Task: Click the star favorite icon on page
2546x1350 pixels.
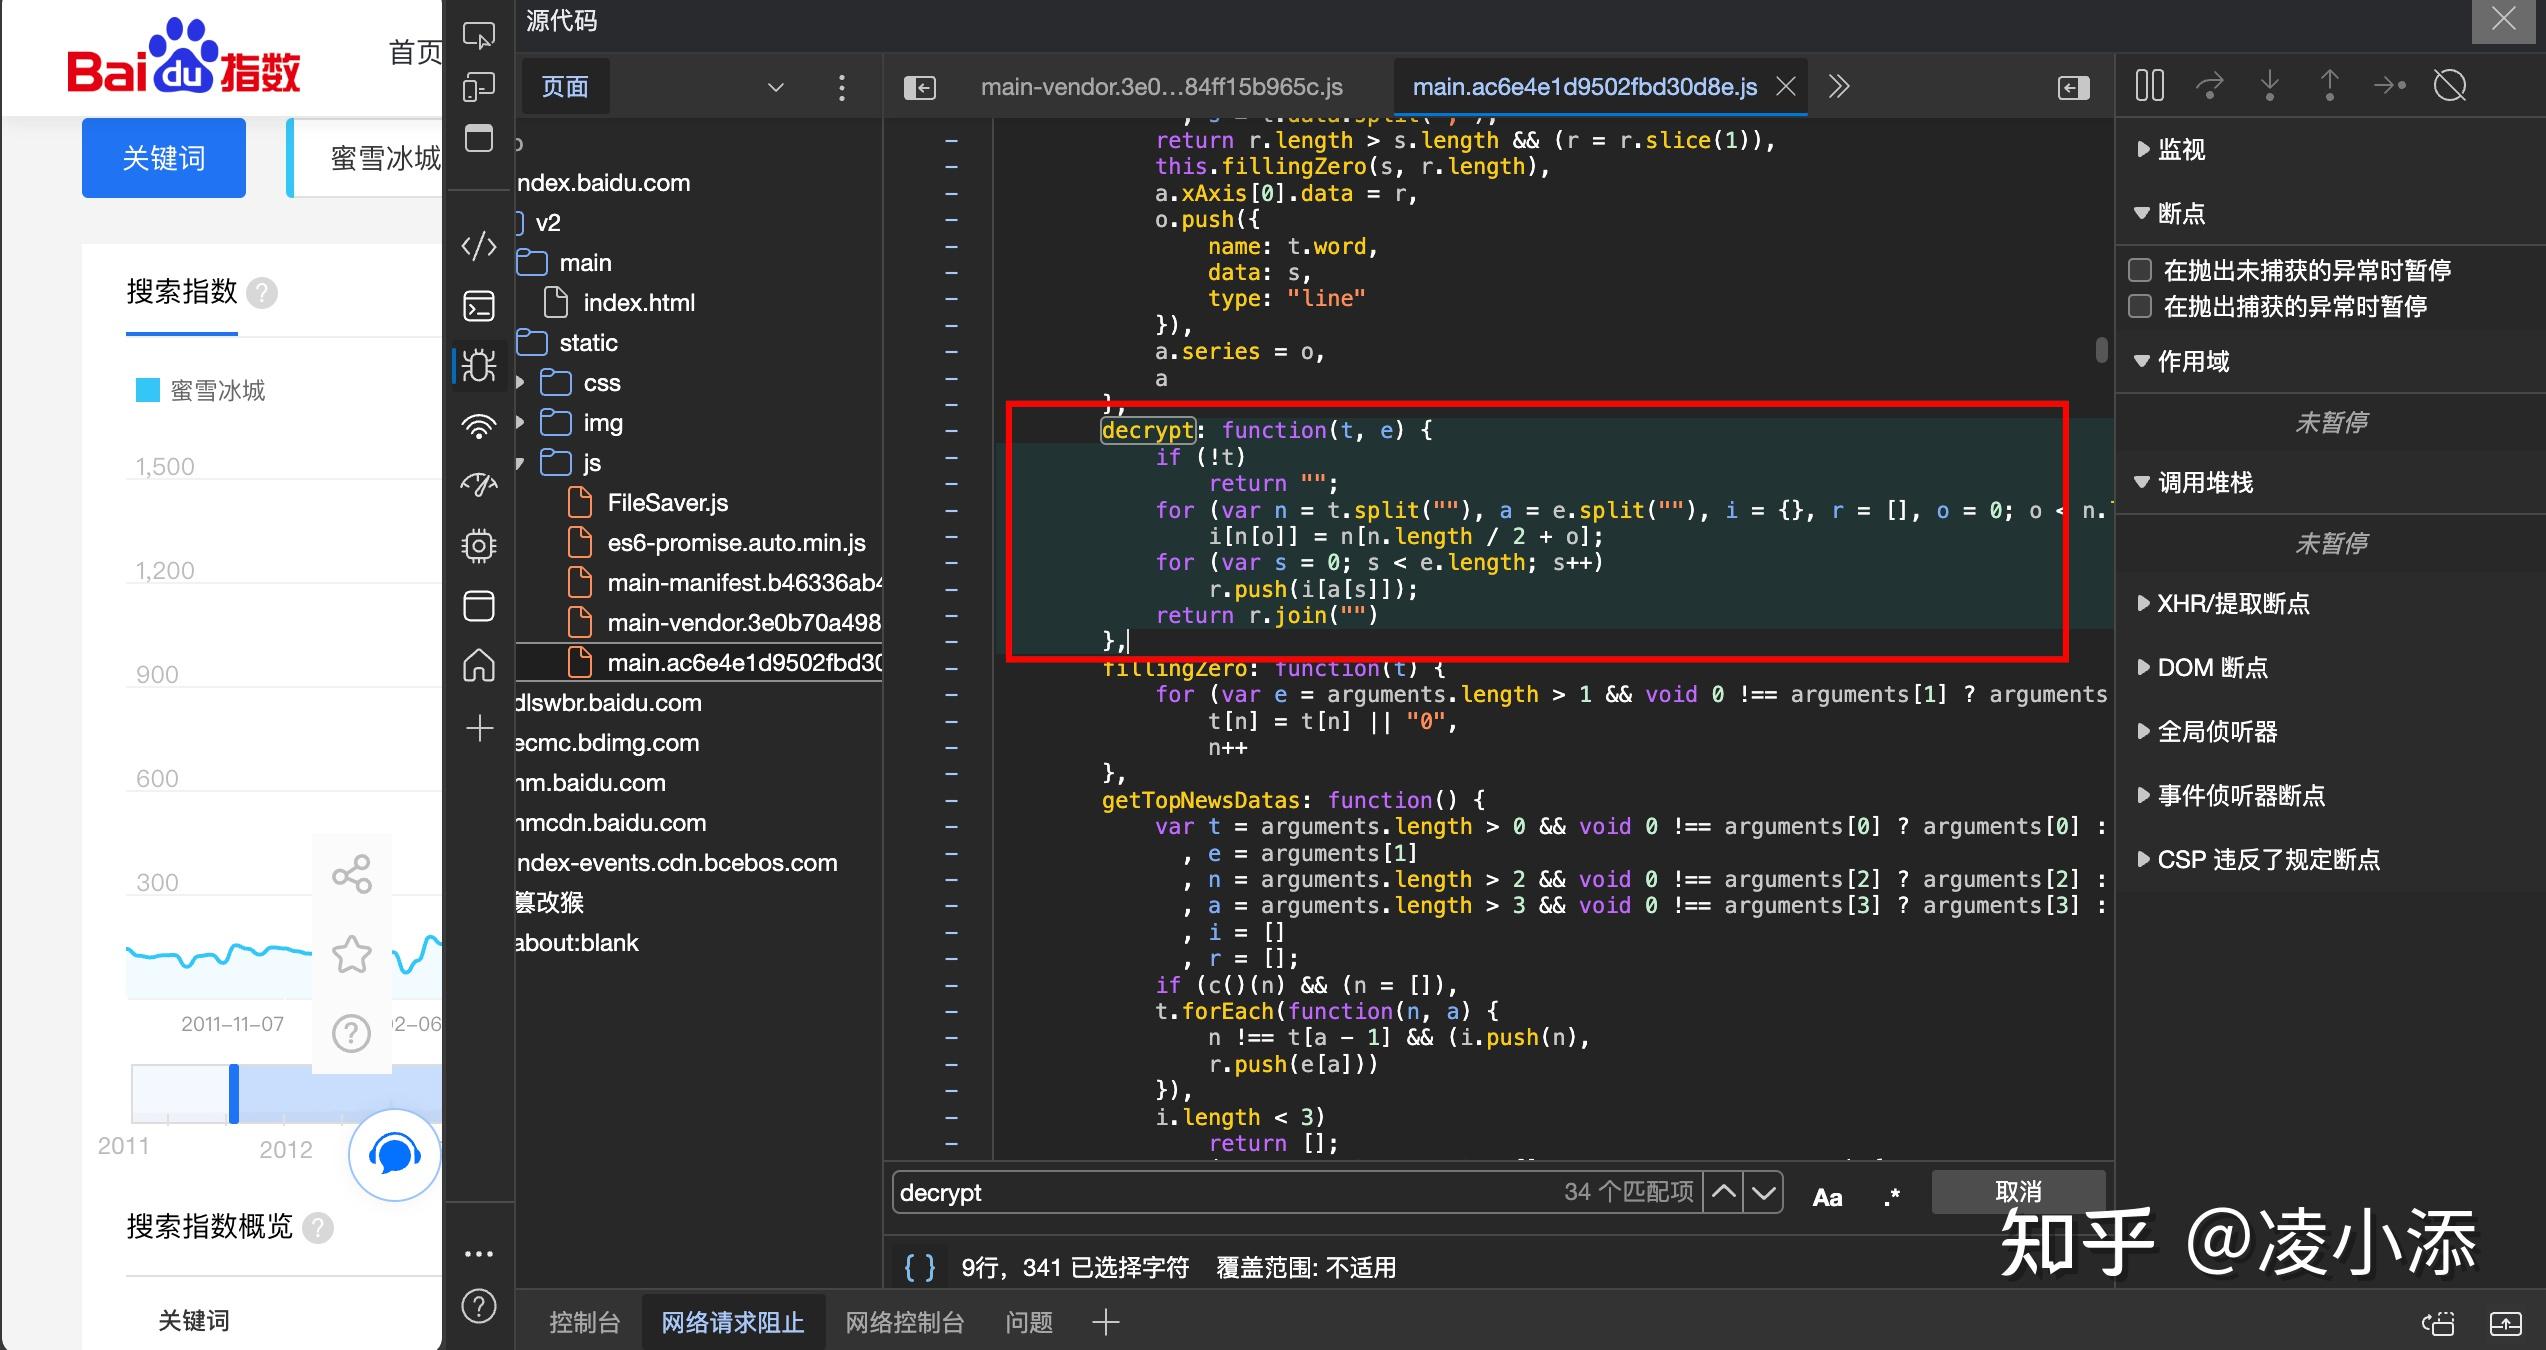Action: click(352, 954)
